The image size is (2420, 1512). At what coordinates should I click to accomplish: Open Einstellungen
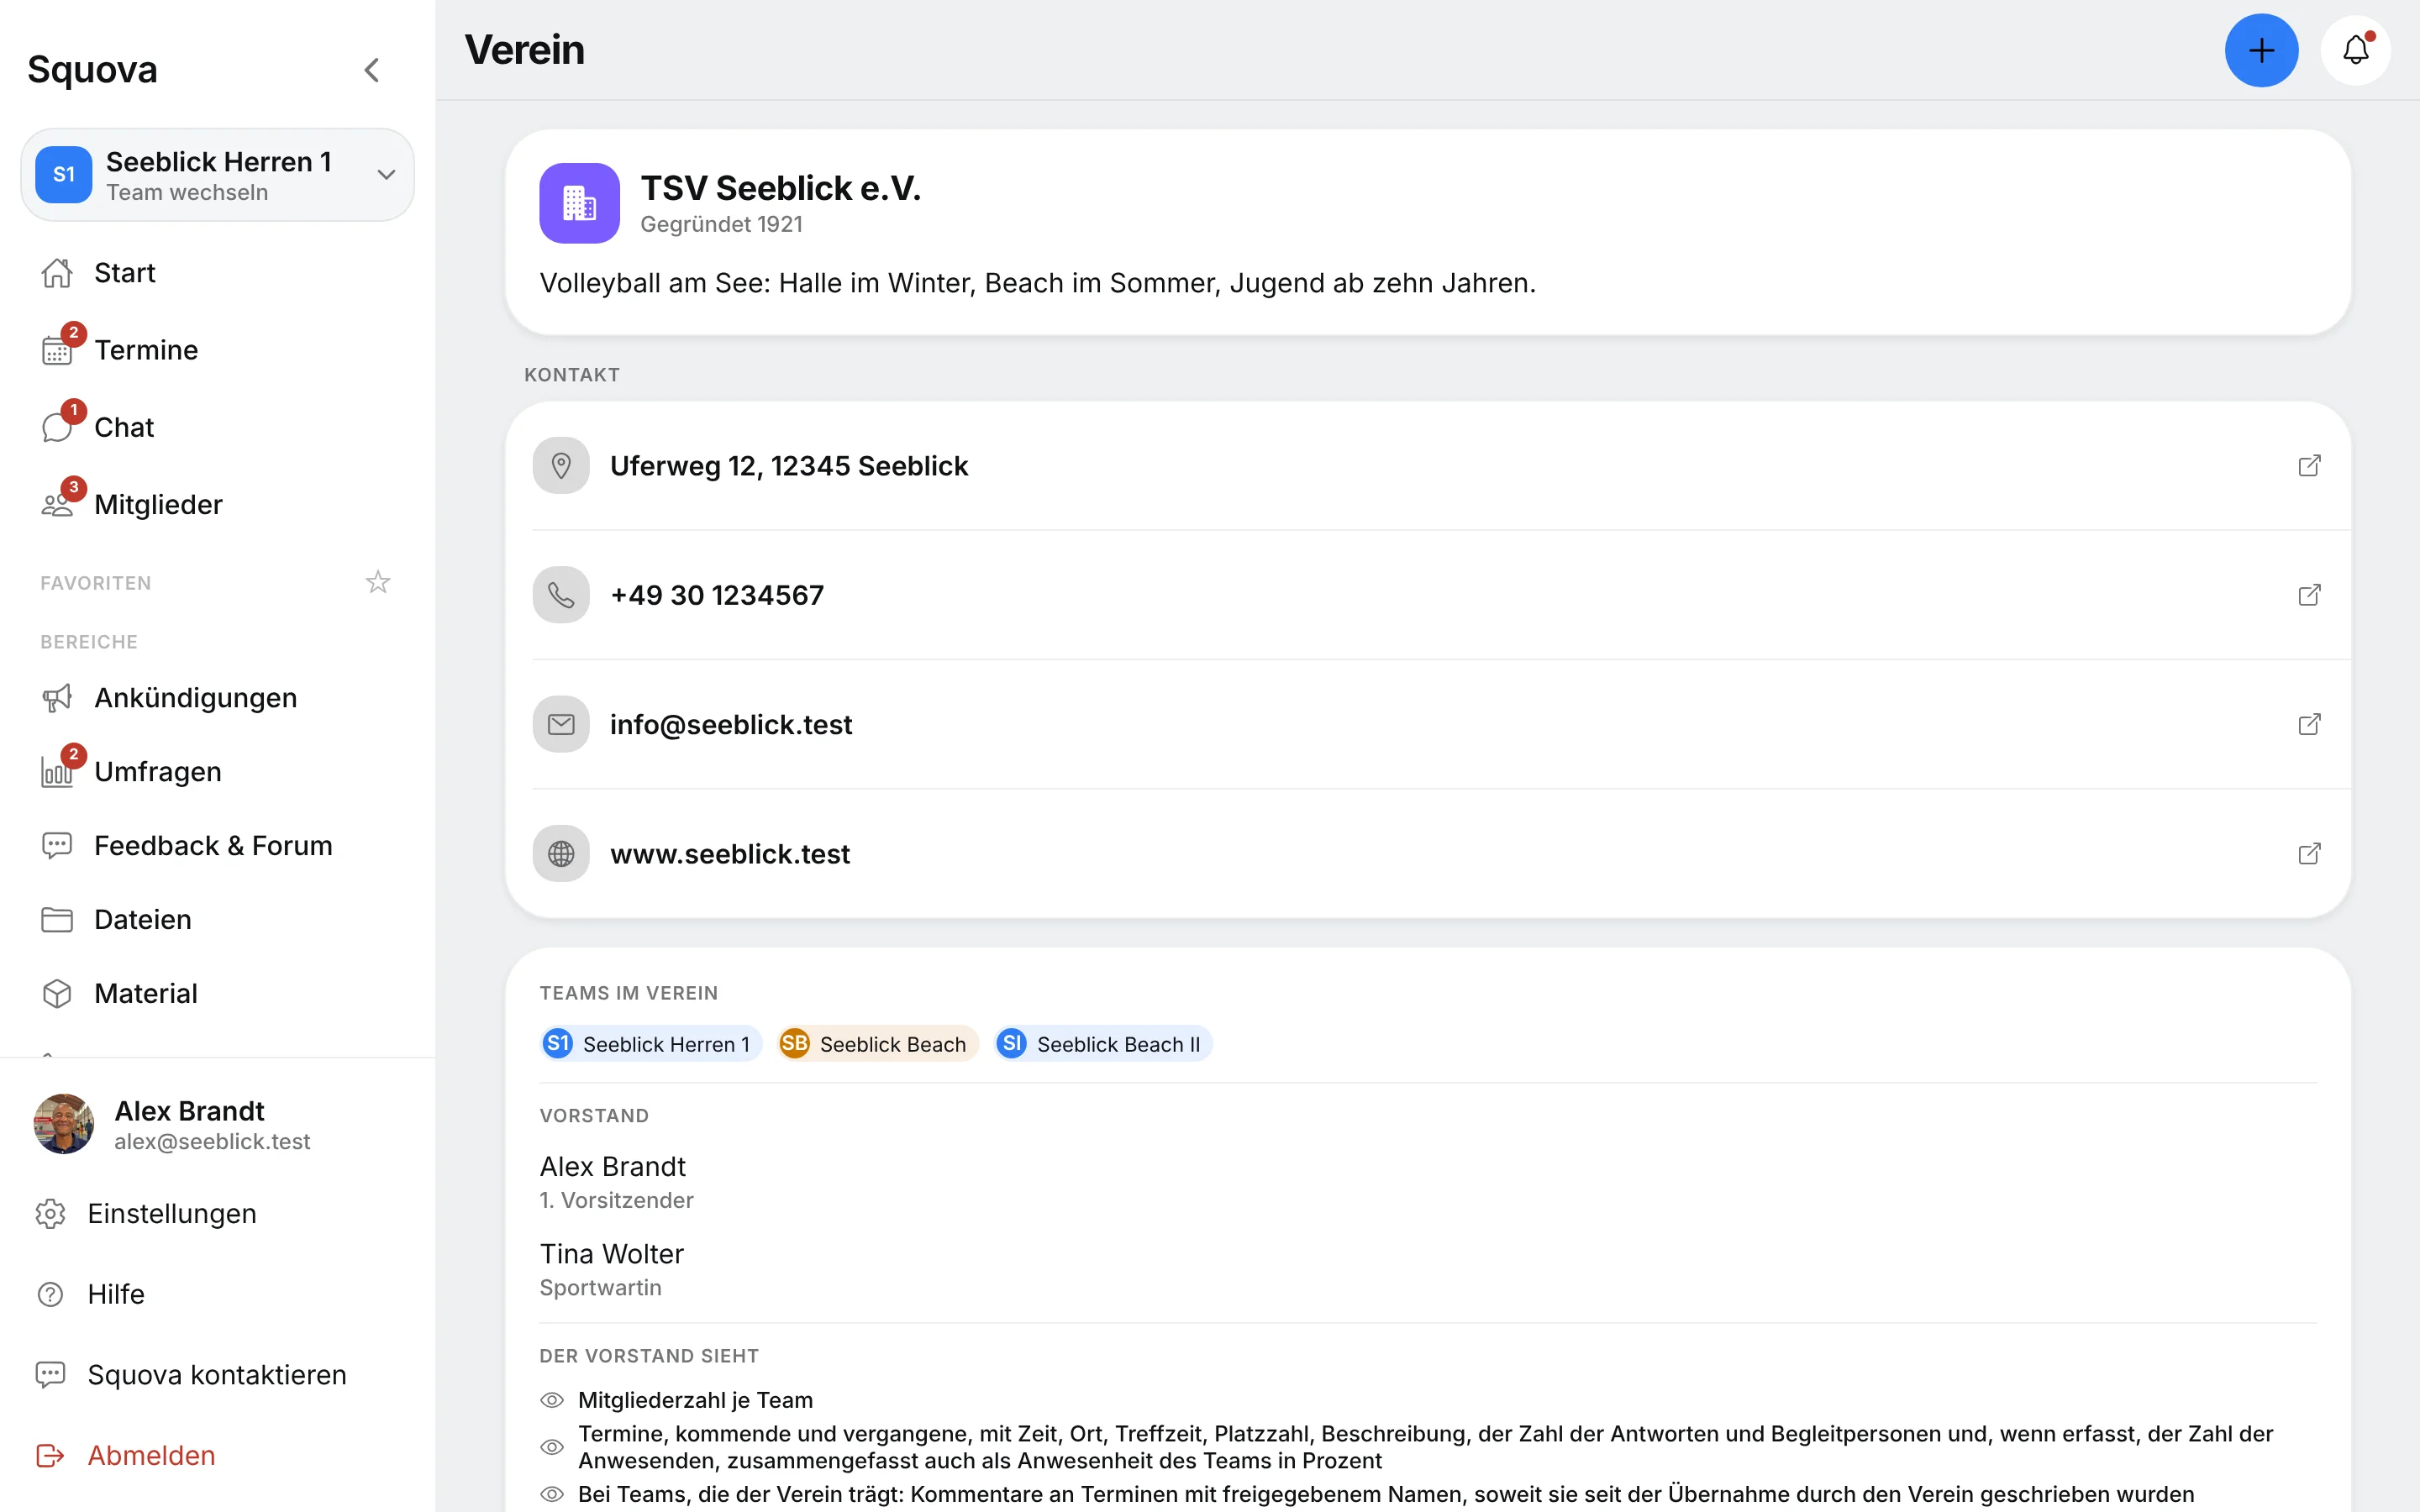coord(217,1214)
